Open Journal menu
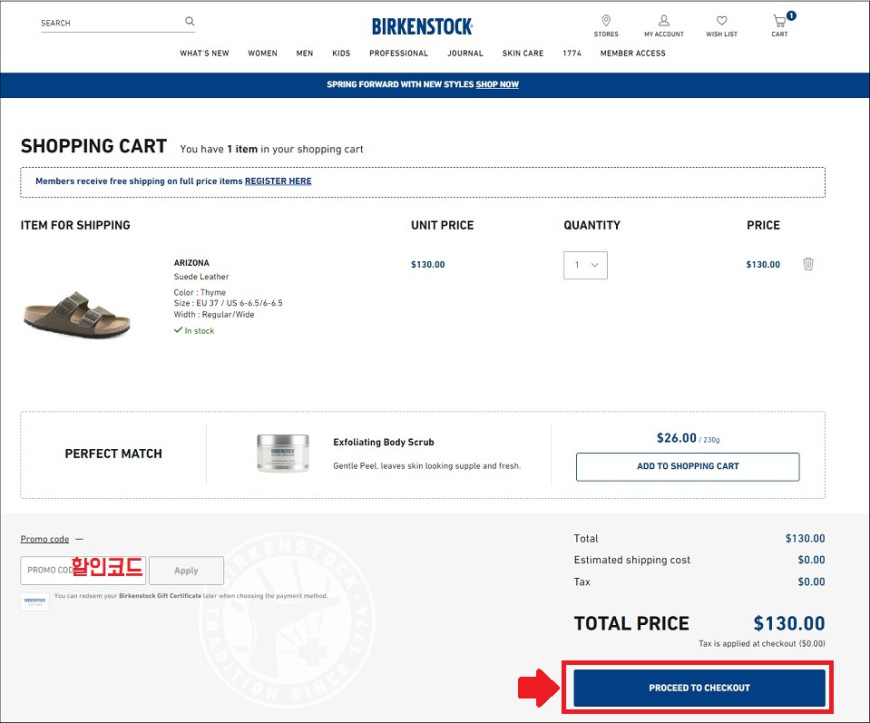Viewport: 870px width, 723px height. point(465,53)
